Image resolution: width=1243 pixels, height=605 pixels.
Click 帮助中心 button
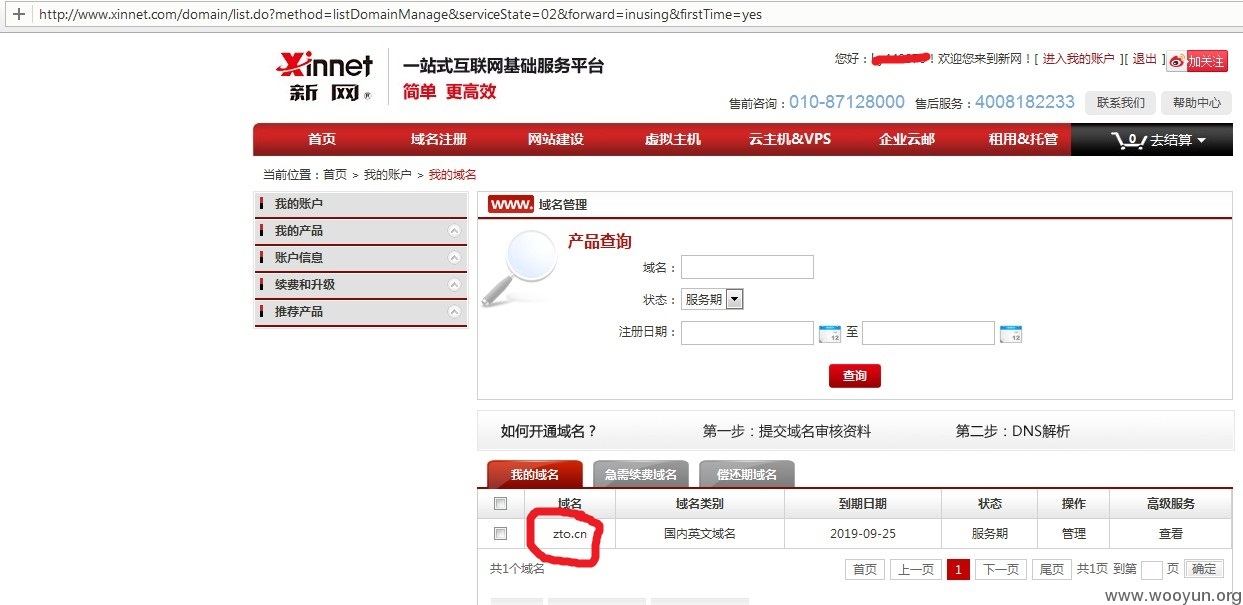1197,103
